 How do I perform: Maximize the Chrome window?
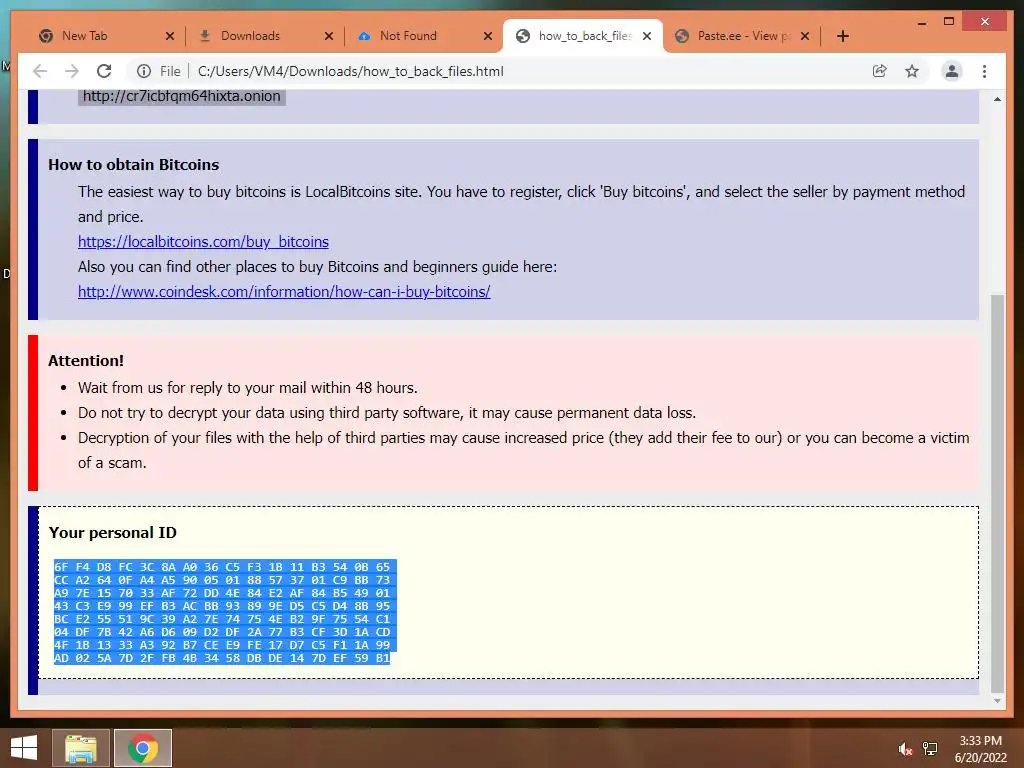point(950,22)
